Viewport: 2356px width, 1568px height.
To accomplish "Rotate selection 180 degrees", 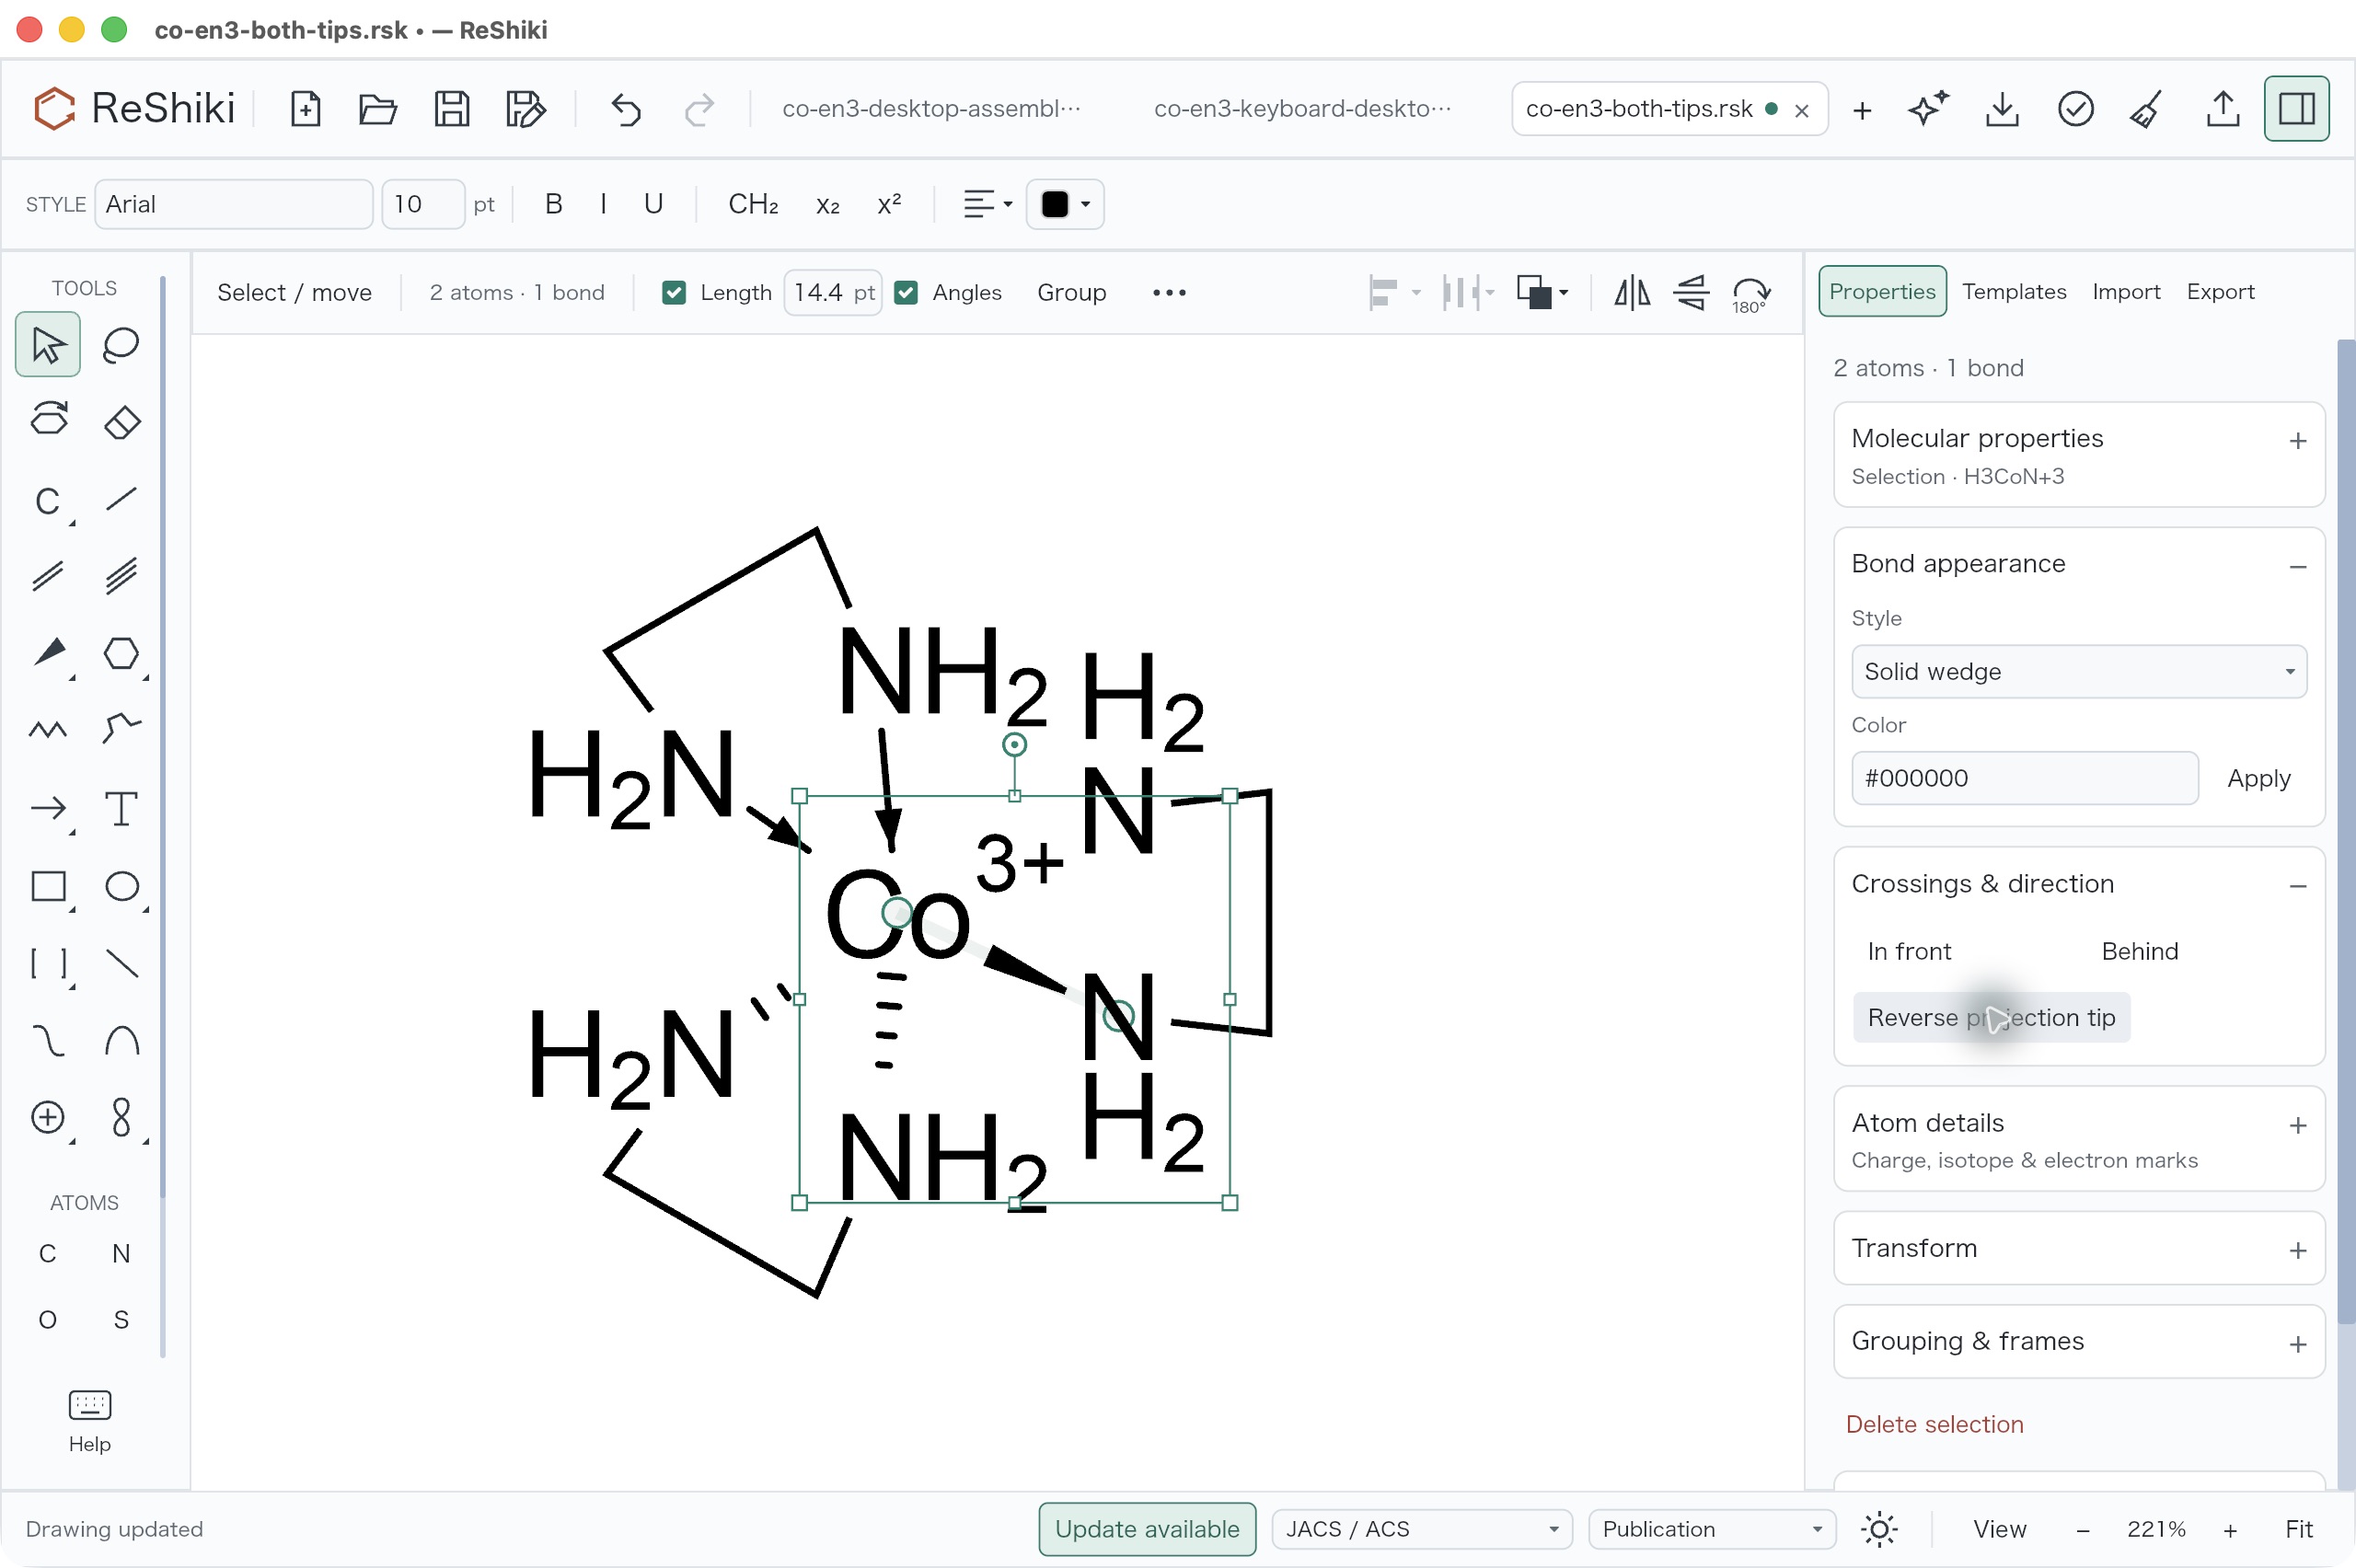I will 1751,293.
